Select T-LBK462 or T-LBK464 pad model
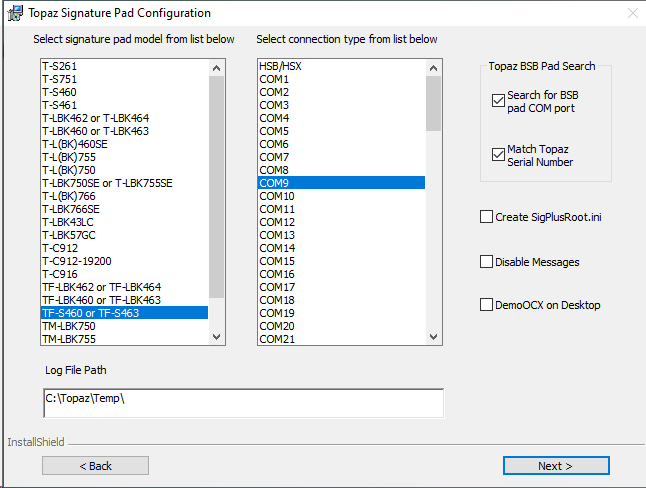The width and height of the screenshot is (646, 488). [x=125, y=118]
